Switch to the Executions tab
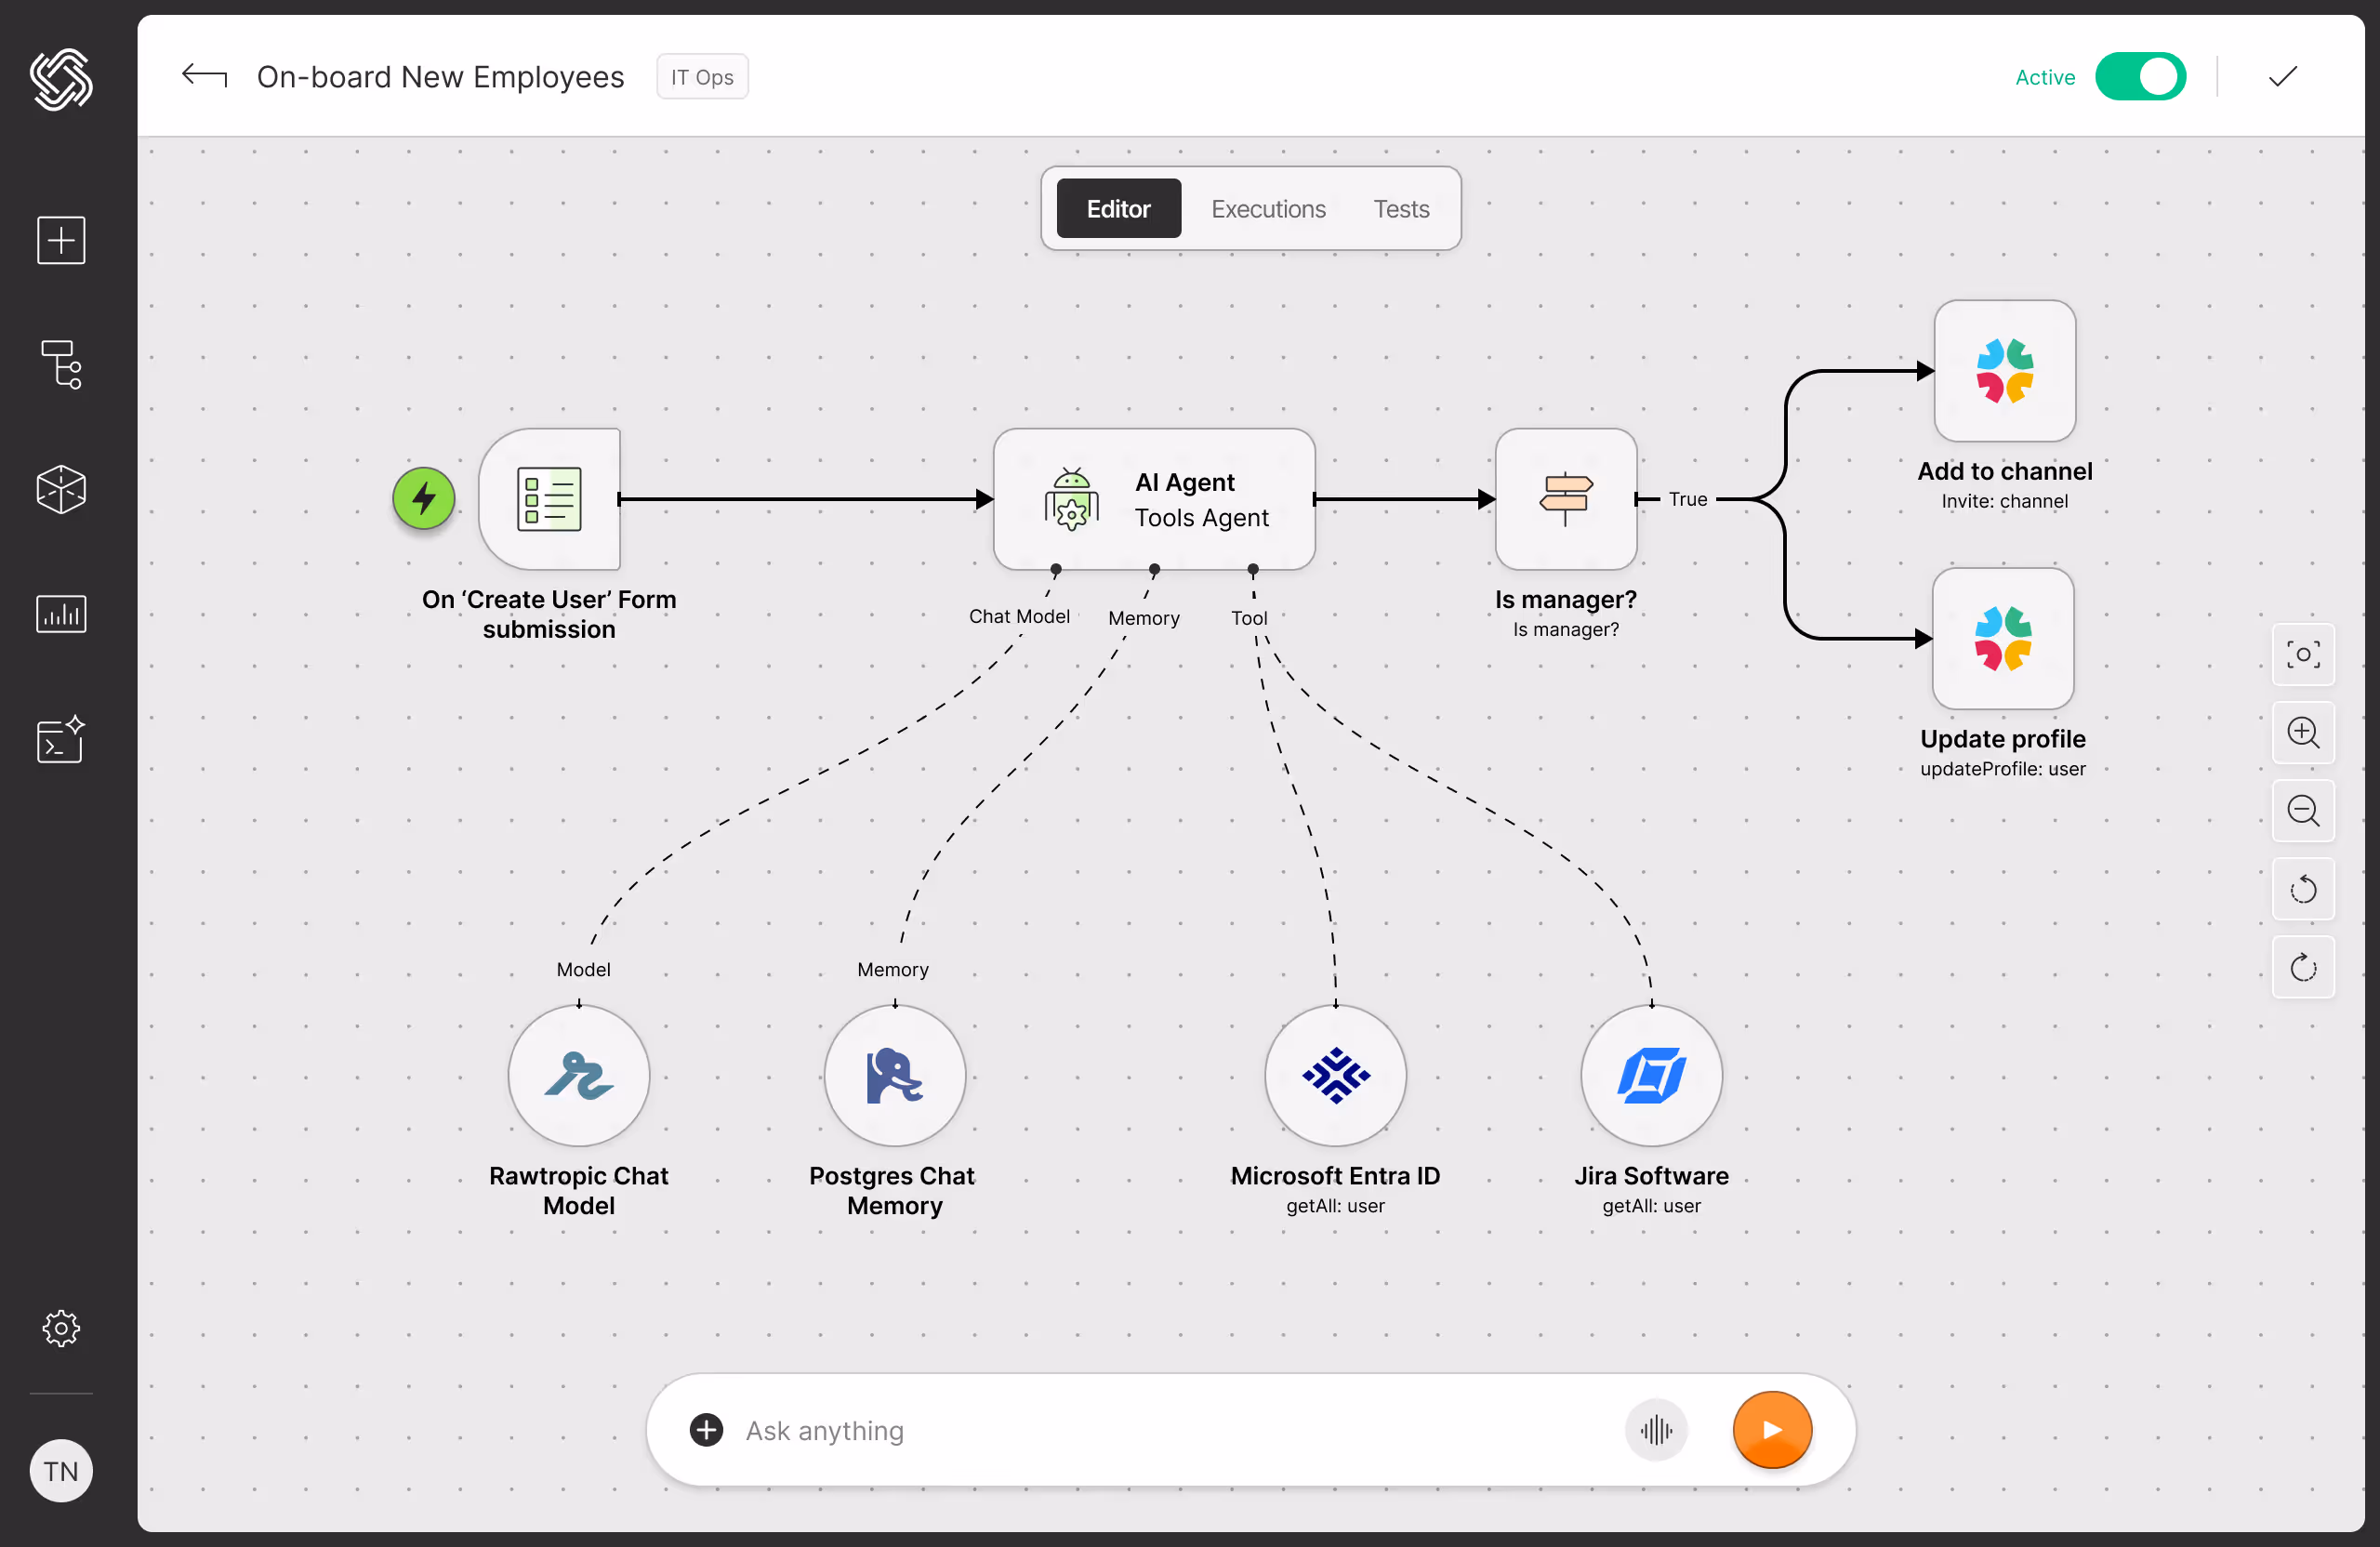The width and height of the screenshot is (2380, 1547). click(x=1268, y=208)
